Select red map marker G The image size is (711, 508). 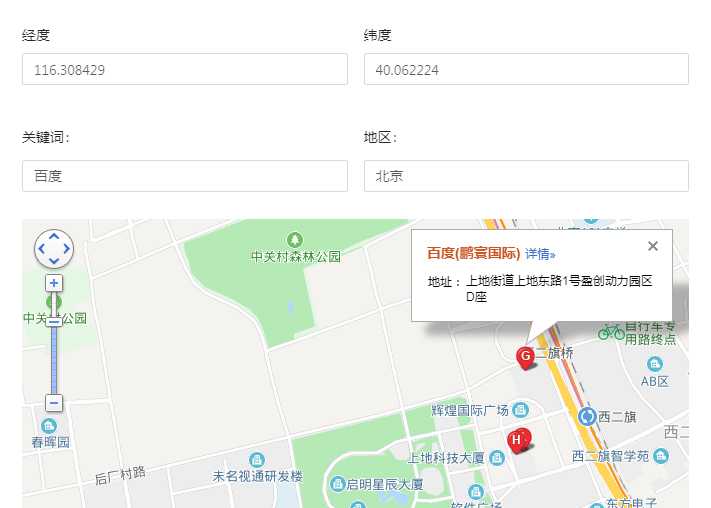click(x=526, y=357)
